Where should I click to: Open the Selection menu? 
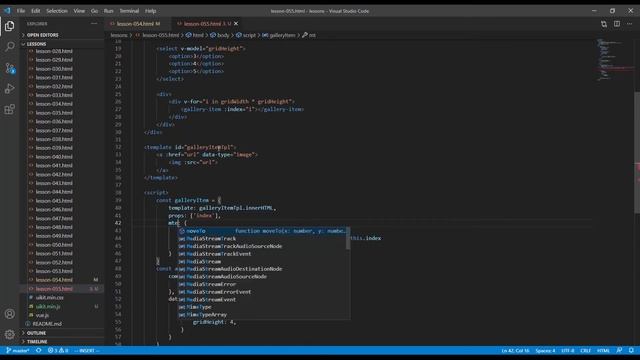pyautogui.click(x=57, y=11)
